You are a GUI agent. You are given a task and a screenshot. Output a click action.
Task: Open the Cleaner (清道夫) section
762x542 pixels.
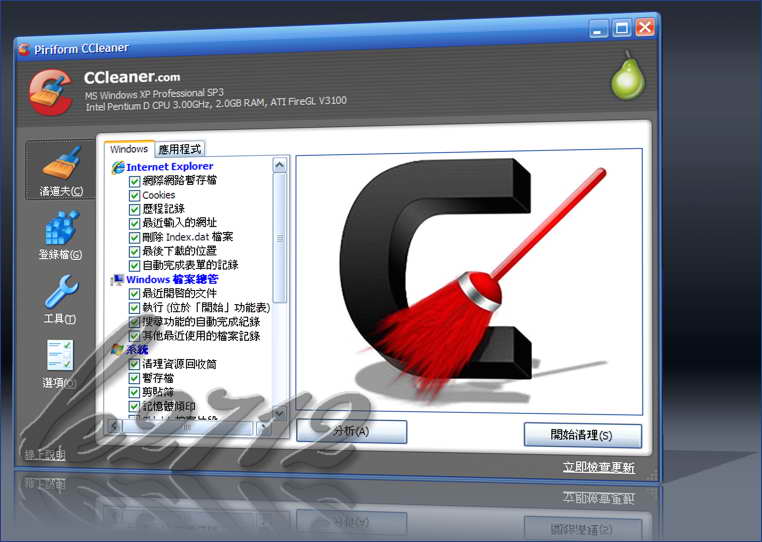coord(60,170)
